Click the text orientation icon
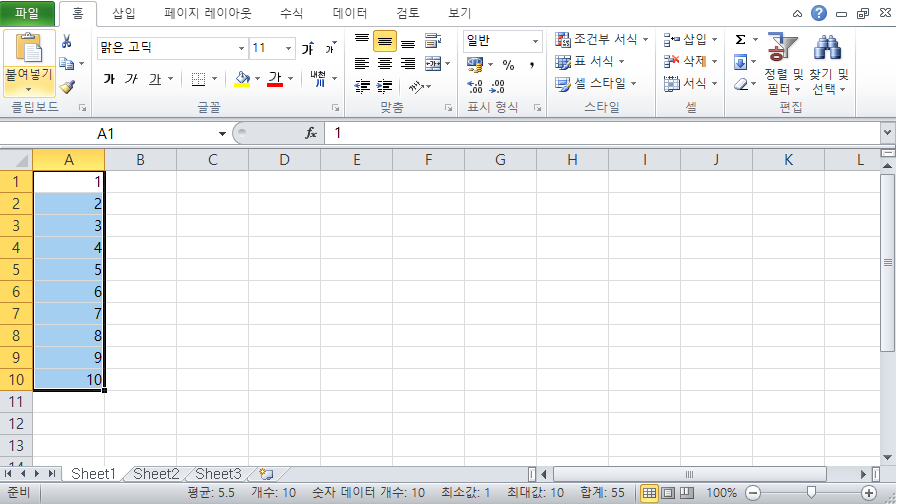The height and width of the screenshot is (504, 897). 416,86
